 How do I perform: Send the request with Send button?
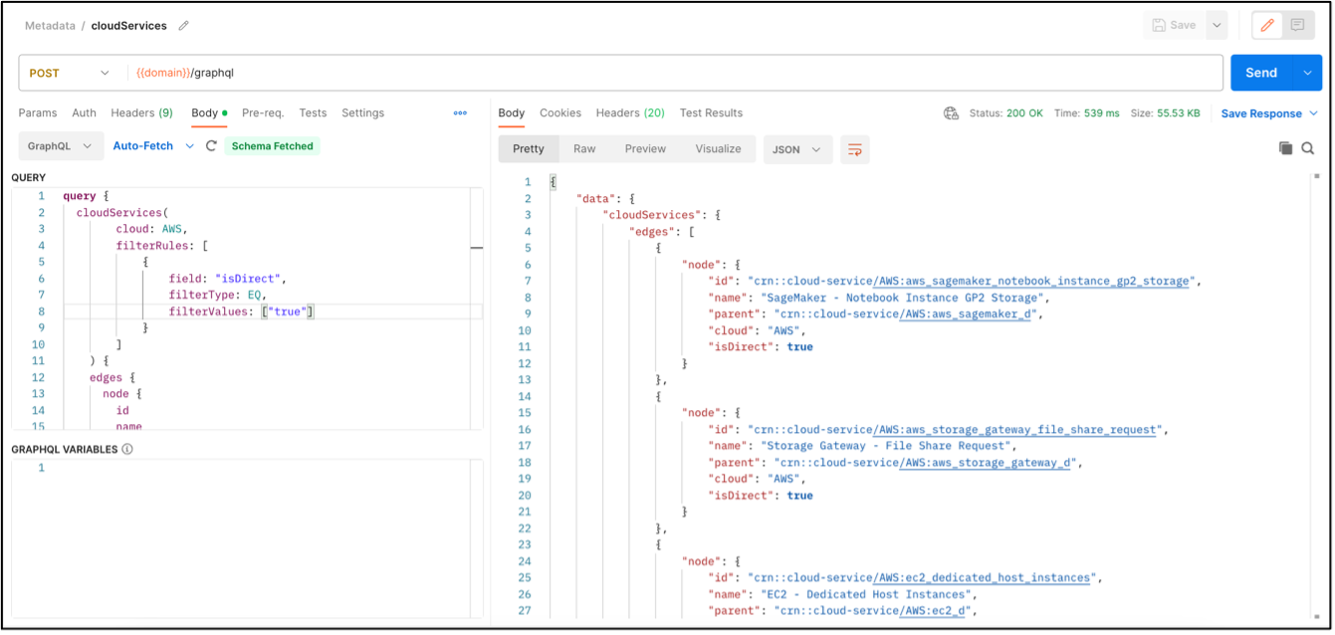point(1261,73)
